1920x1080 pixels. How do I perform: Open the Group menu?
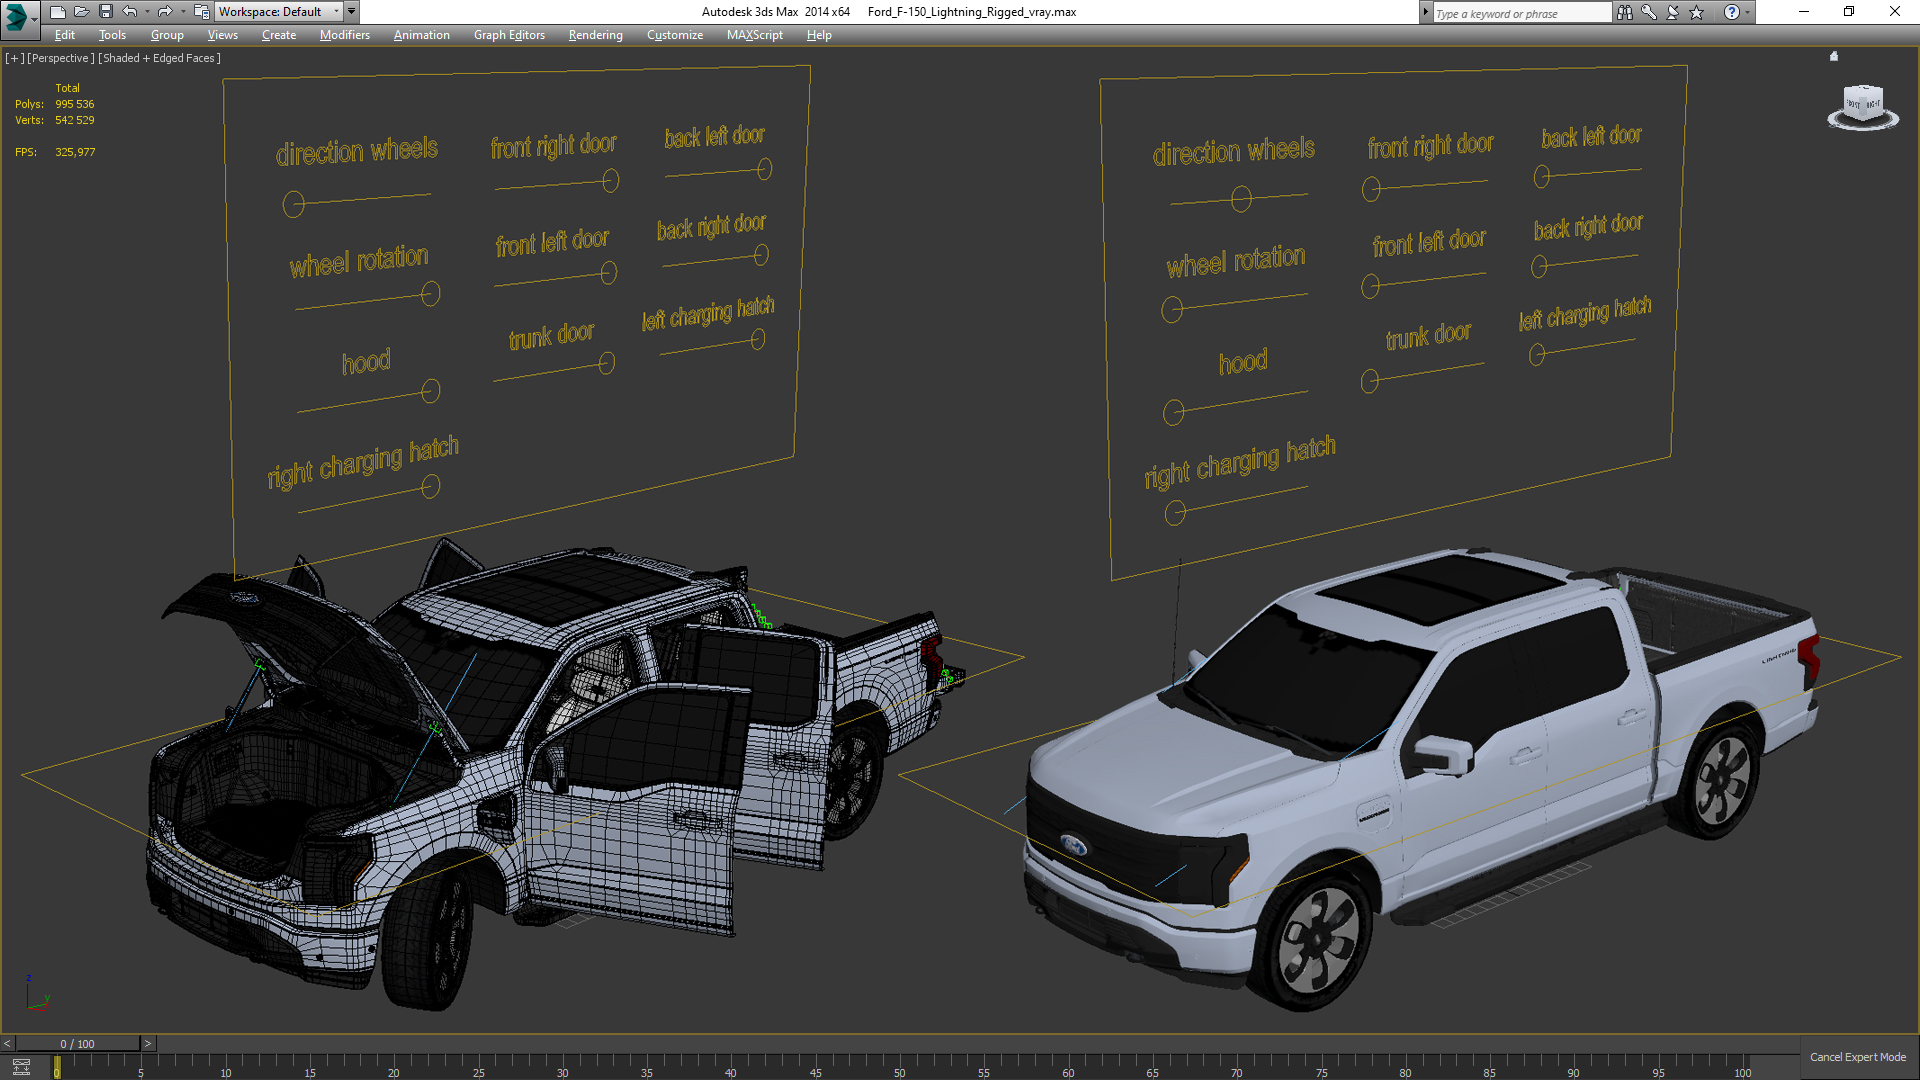[167, 35]
